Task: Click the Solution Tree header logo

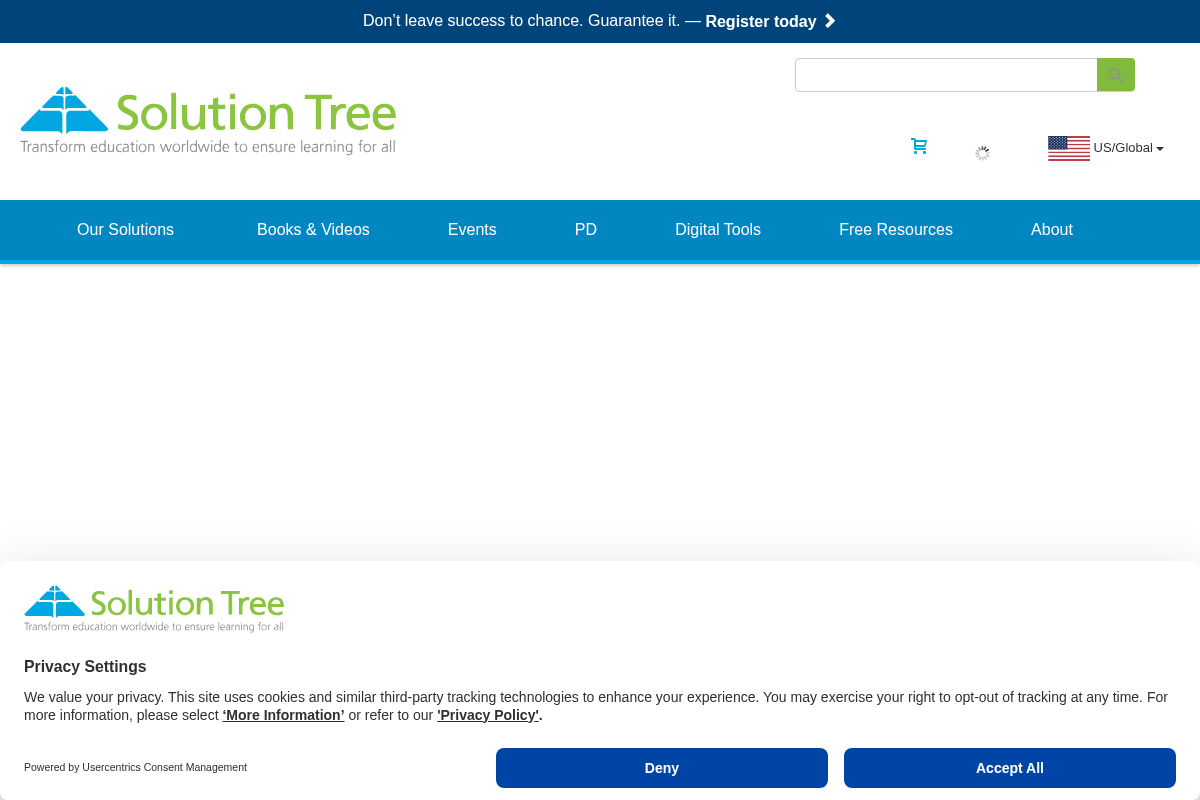Action: pyautogui.click(x=208, y=121)
